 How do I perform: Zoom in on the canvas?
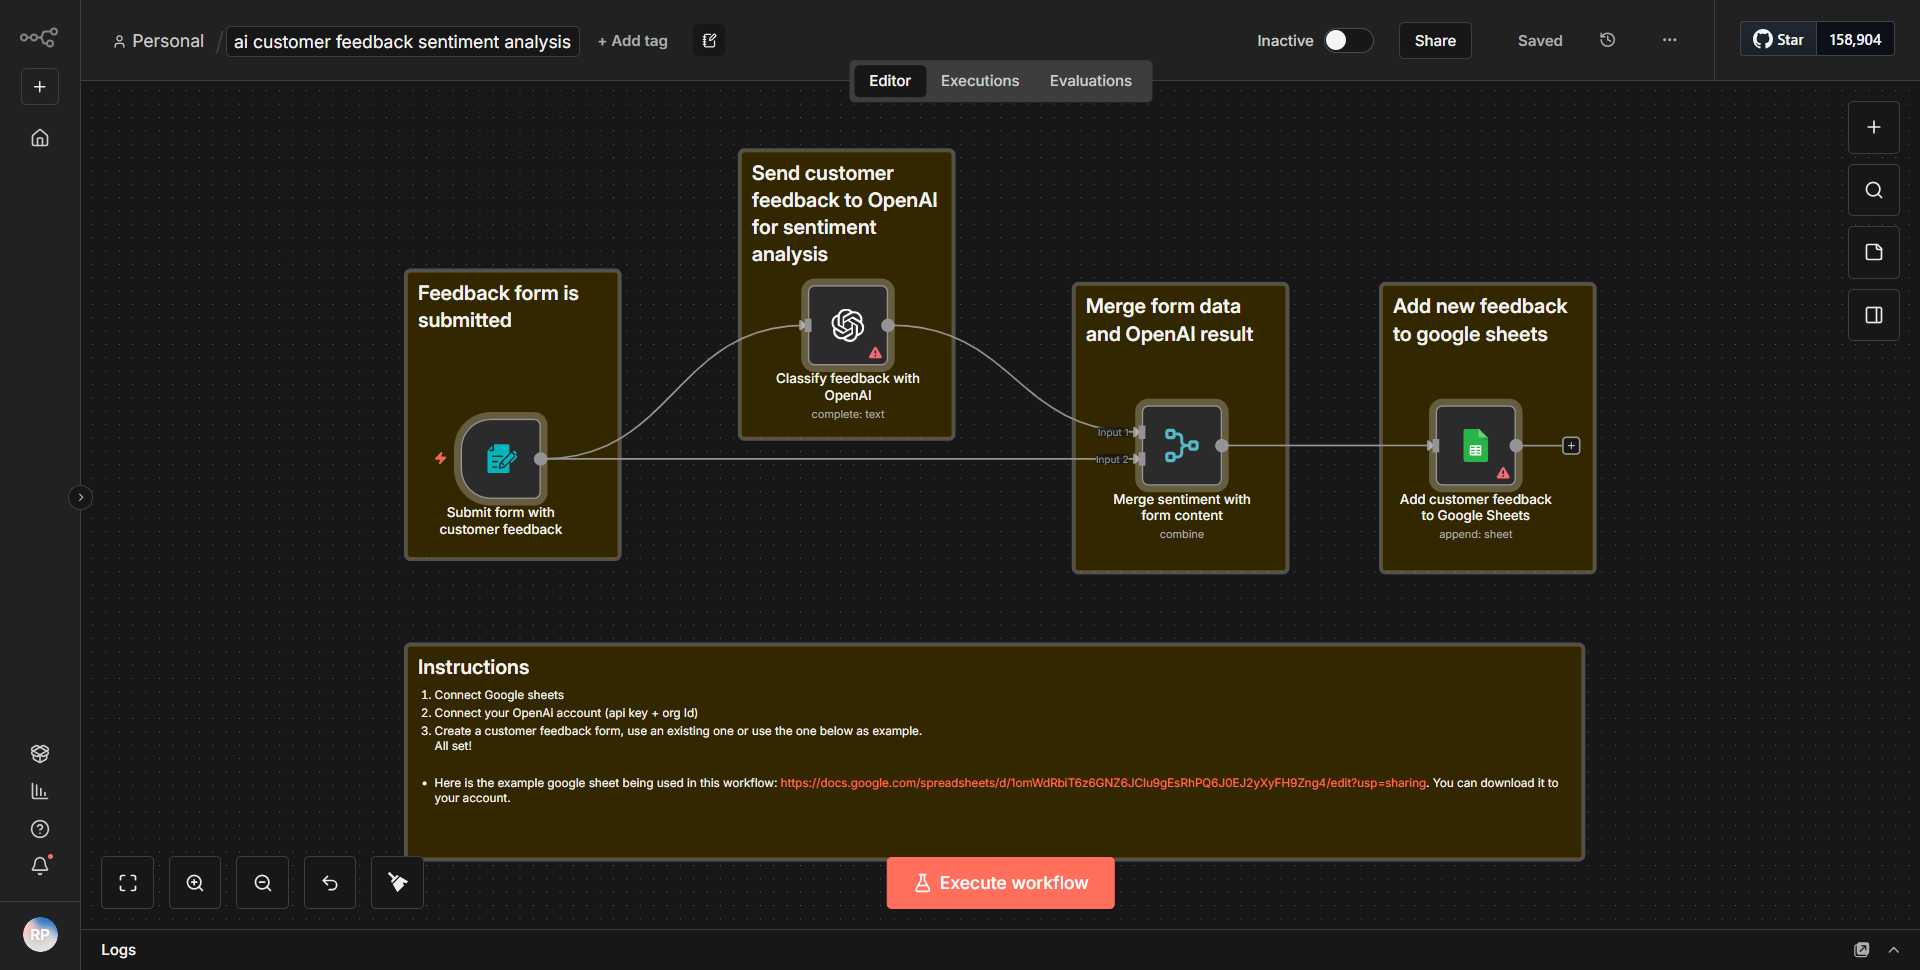click(194, 882)
